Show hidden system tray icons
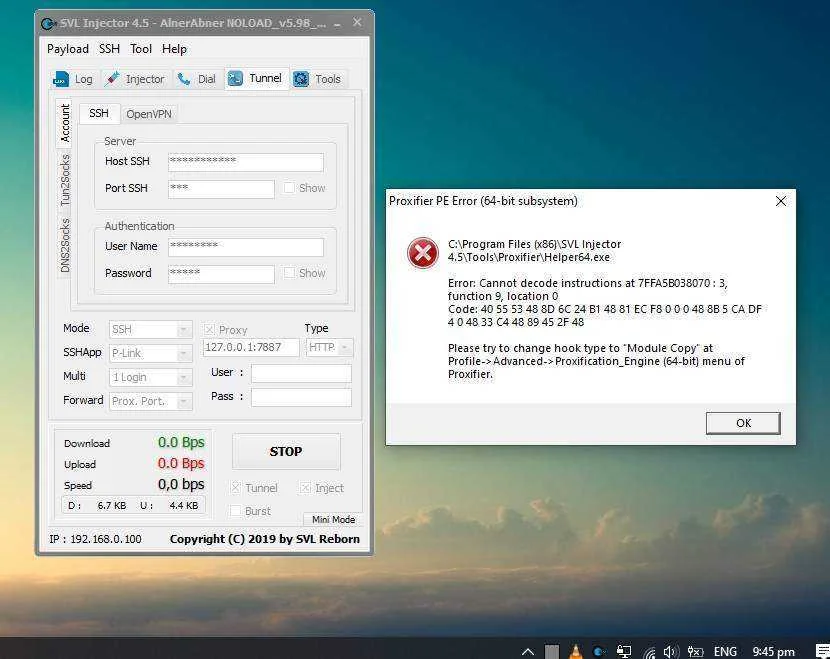Image resolution: width=830 pixels, height=659 pixels. [x=528, y=651]
